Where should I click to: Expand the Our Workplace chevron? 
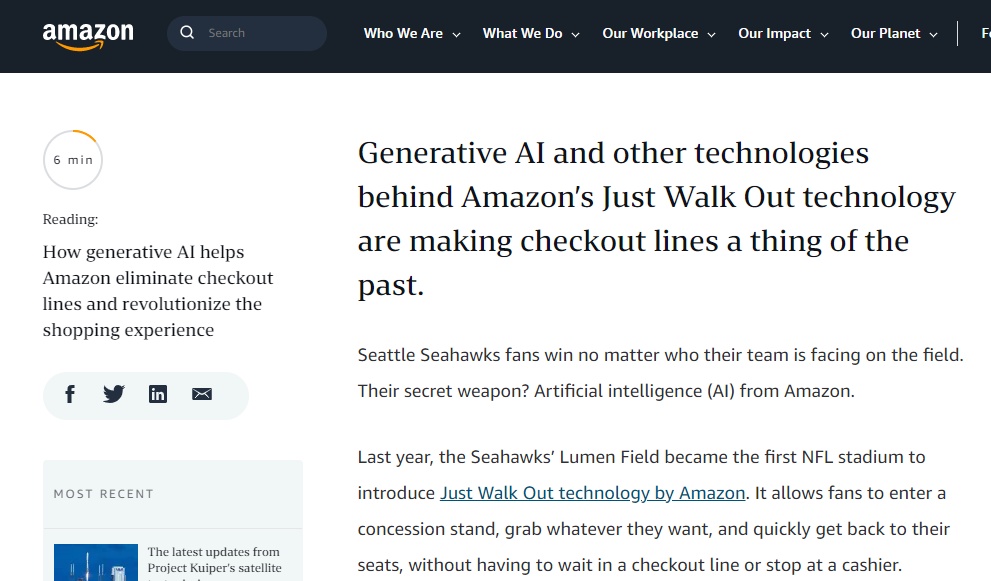(711, 35)
